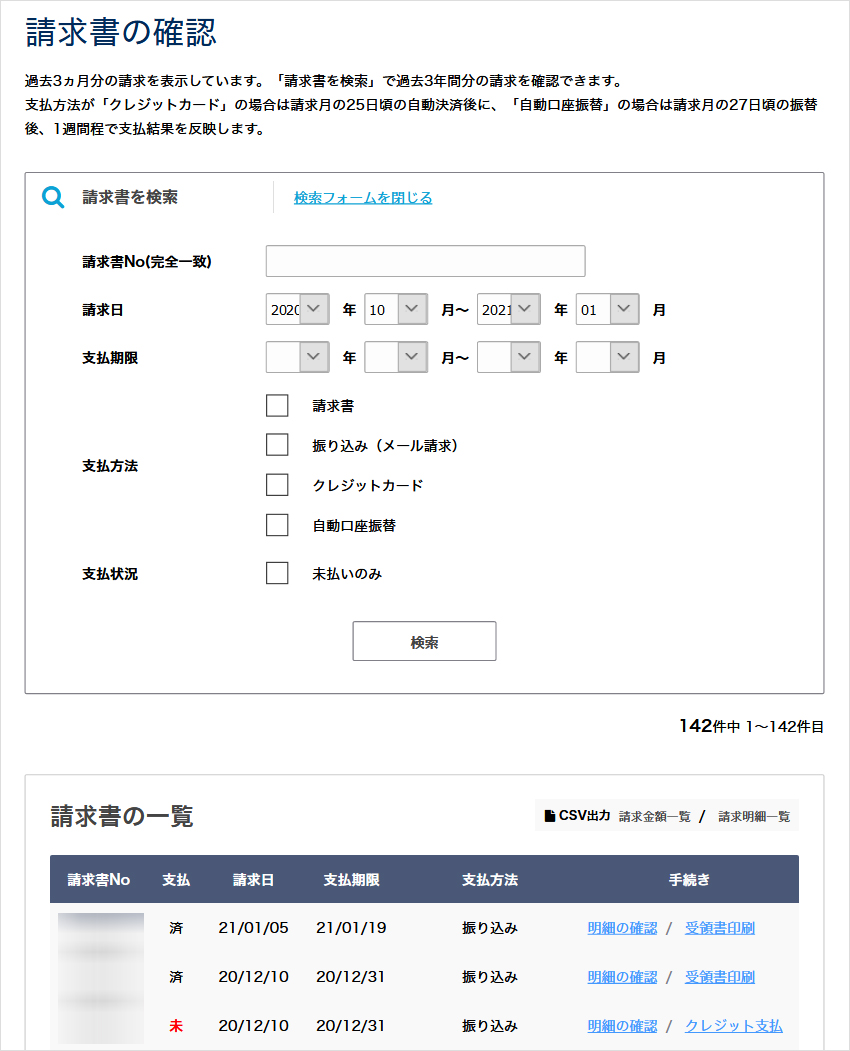
Task: Enable the クレジットカード checkbox
Action: pos(277,484)
